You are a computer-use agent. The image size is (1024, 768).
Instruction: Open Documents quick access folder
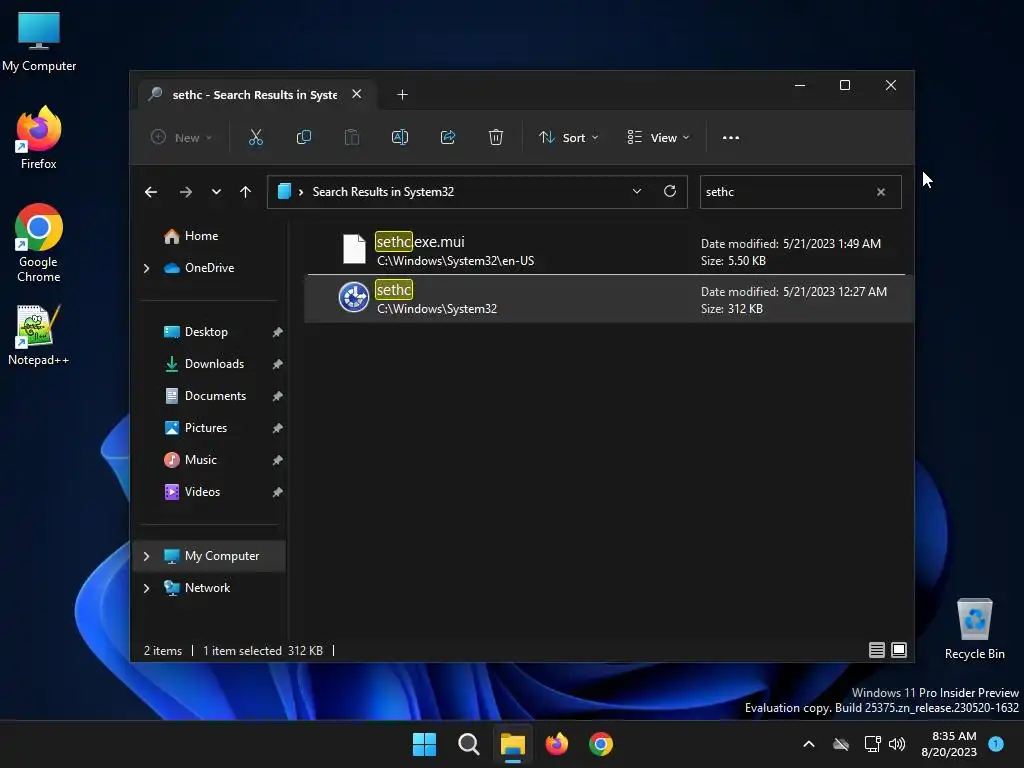click(205, 396)
